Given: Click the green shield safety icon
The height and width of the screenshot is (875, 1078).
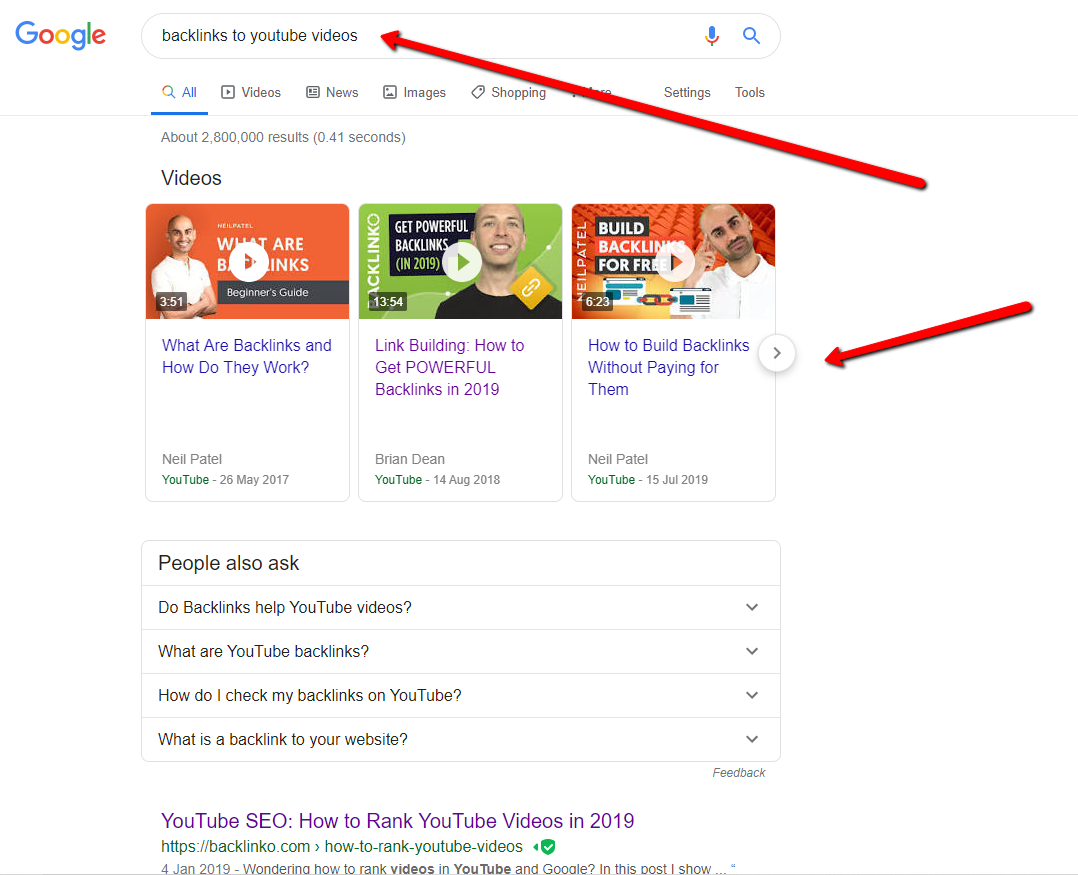Looking at the screenshot, I should (x=547, y=847).
